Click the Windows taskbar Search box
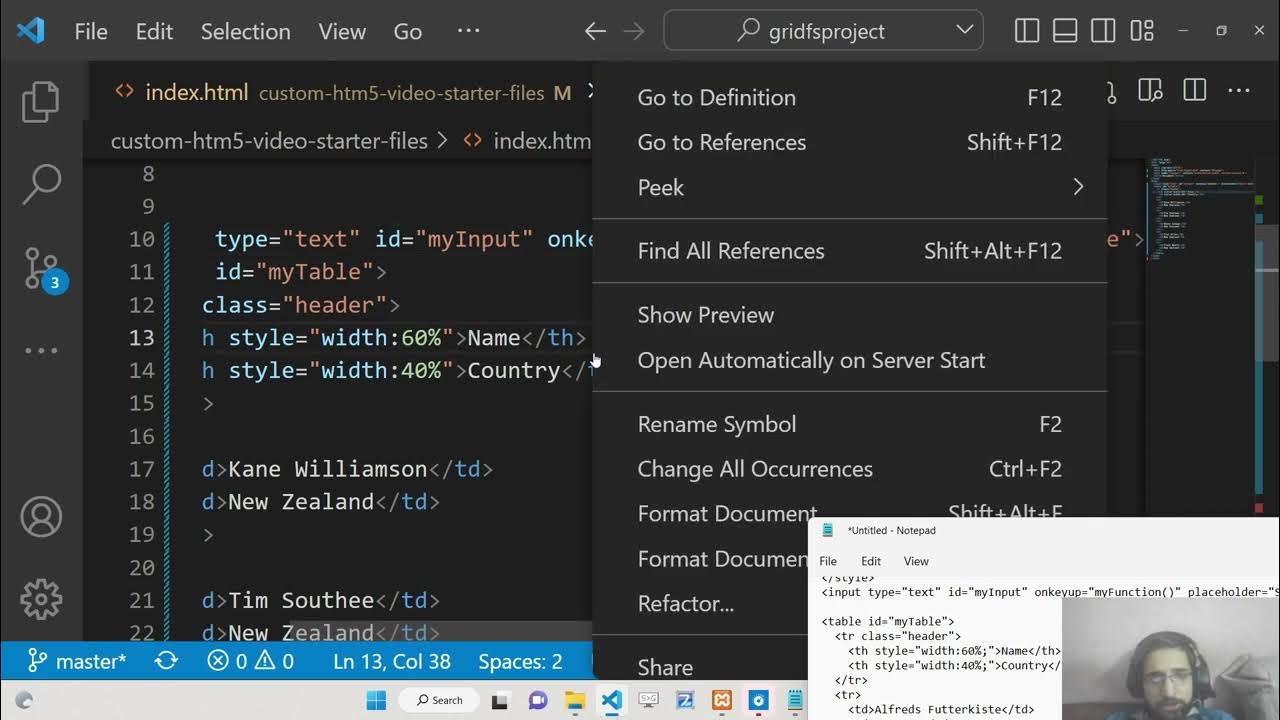 point(440,700)
